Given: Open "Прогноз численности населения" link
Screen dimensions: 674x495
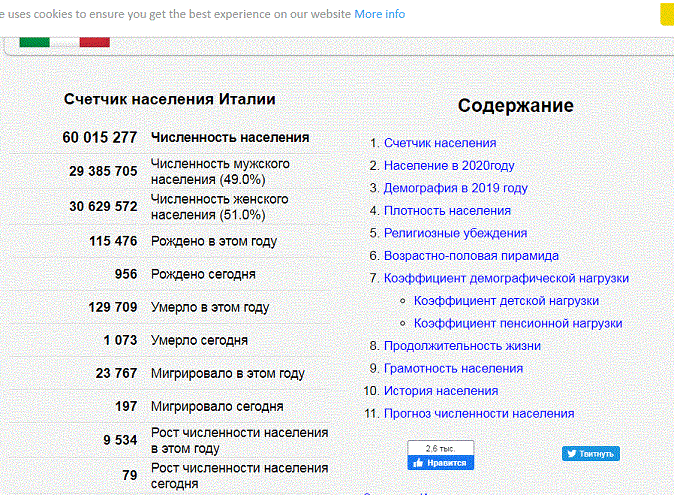Looking at the screenshot, I should pos(479,413).
